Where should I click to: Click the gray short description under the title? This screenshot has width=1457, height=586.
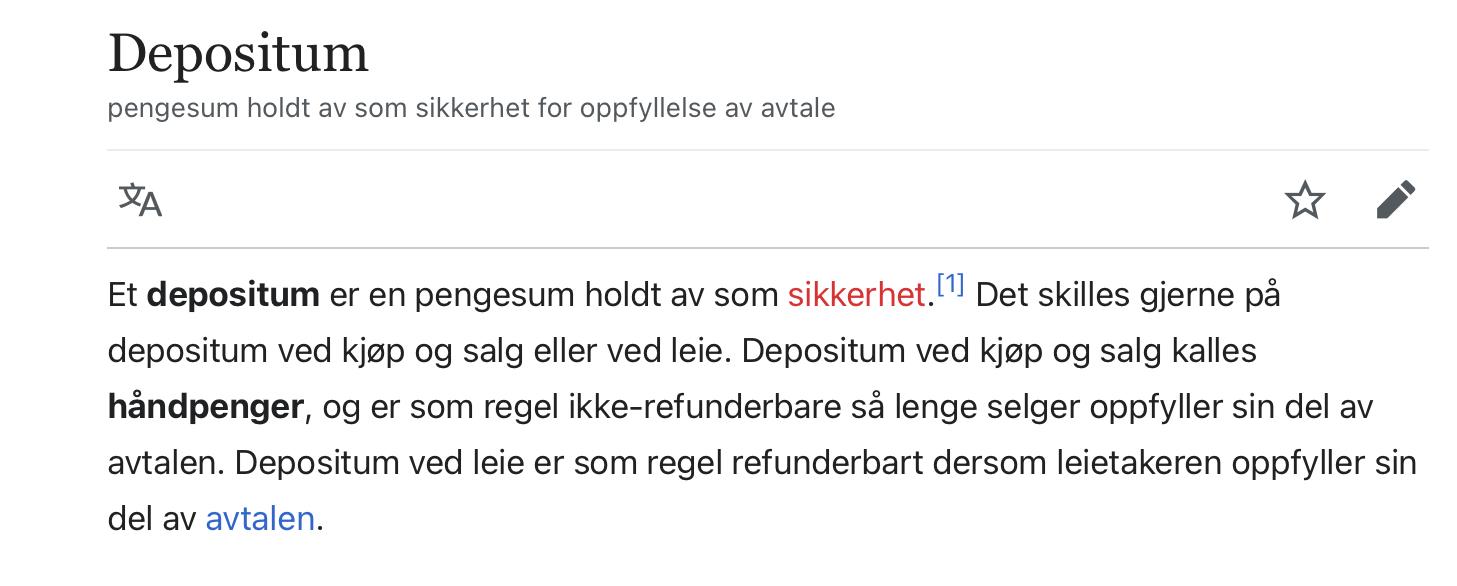point(471,108)
